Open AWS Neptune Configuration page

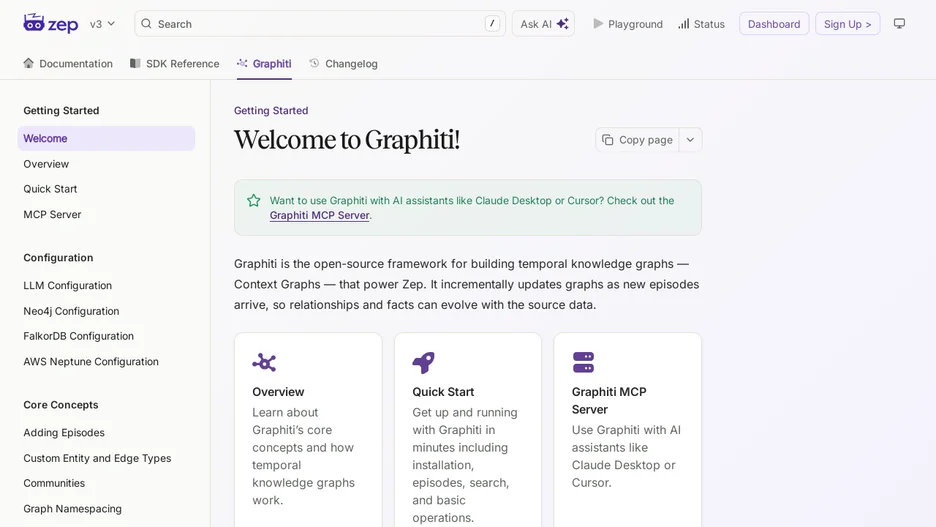[x=106, y=362]
